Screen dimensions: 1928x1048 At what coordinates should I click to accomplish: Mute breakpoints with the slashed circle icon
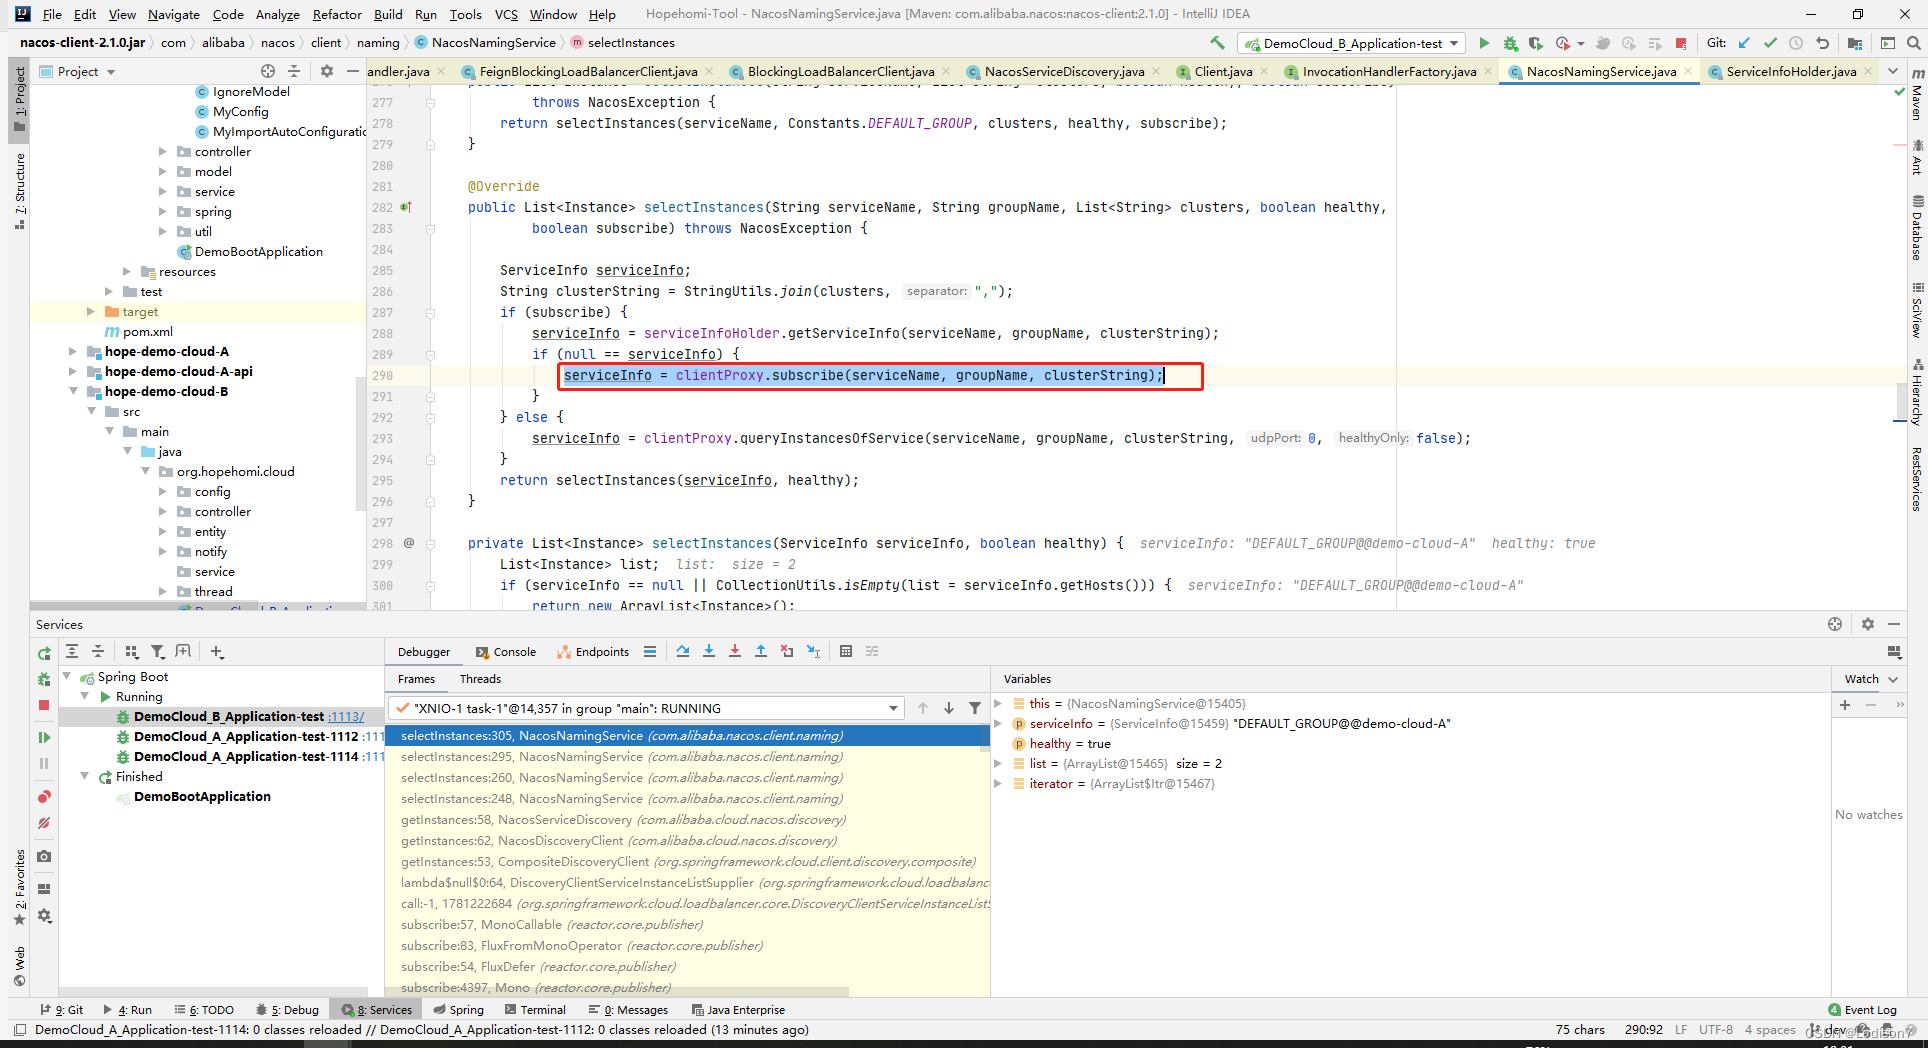44,823
